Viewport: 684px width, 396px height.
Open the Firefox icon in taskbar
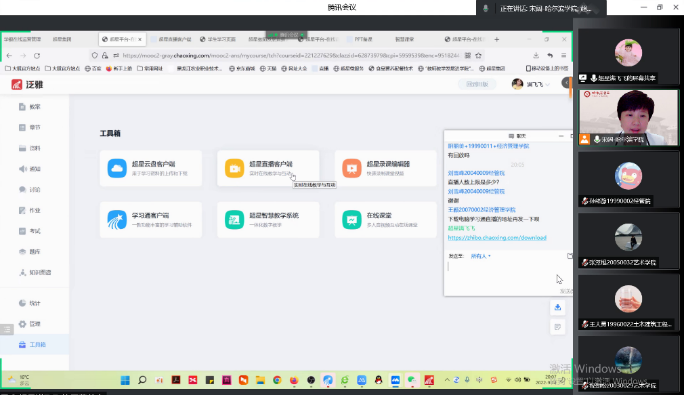pyautogui.click(x=294, y=380)
